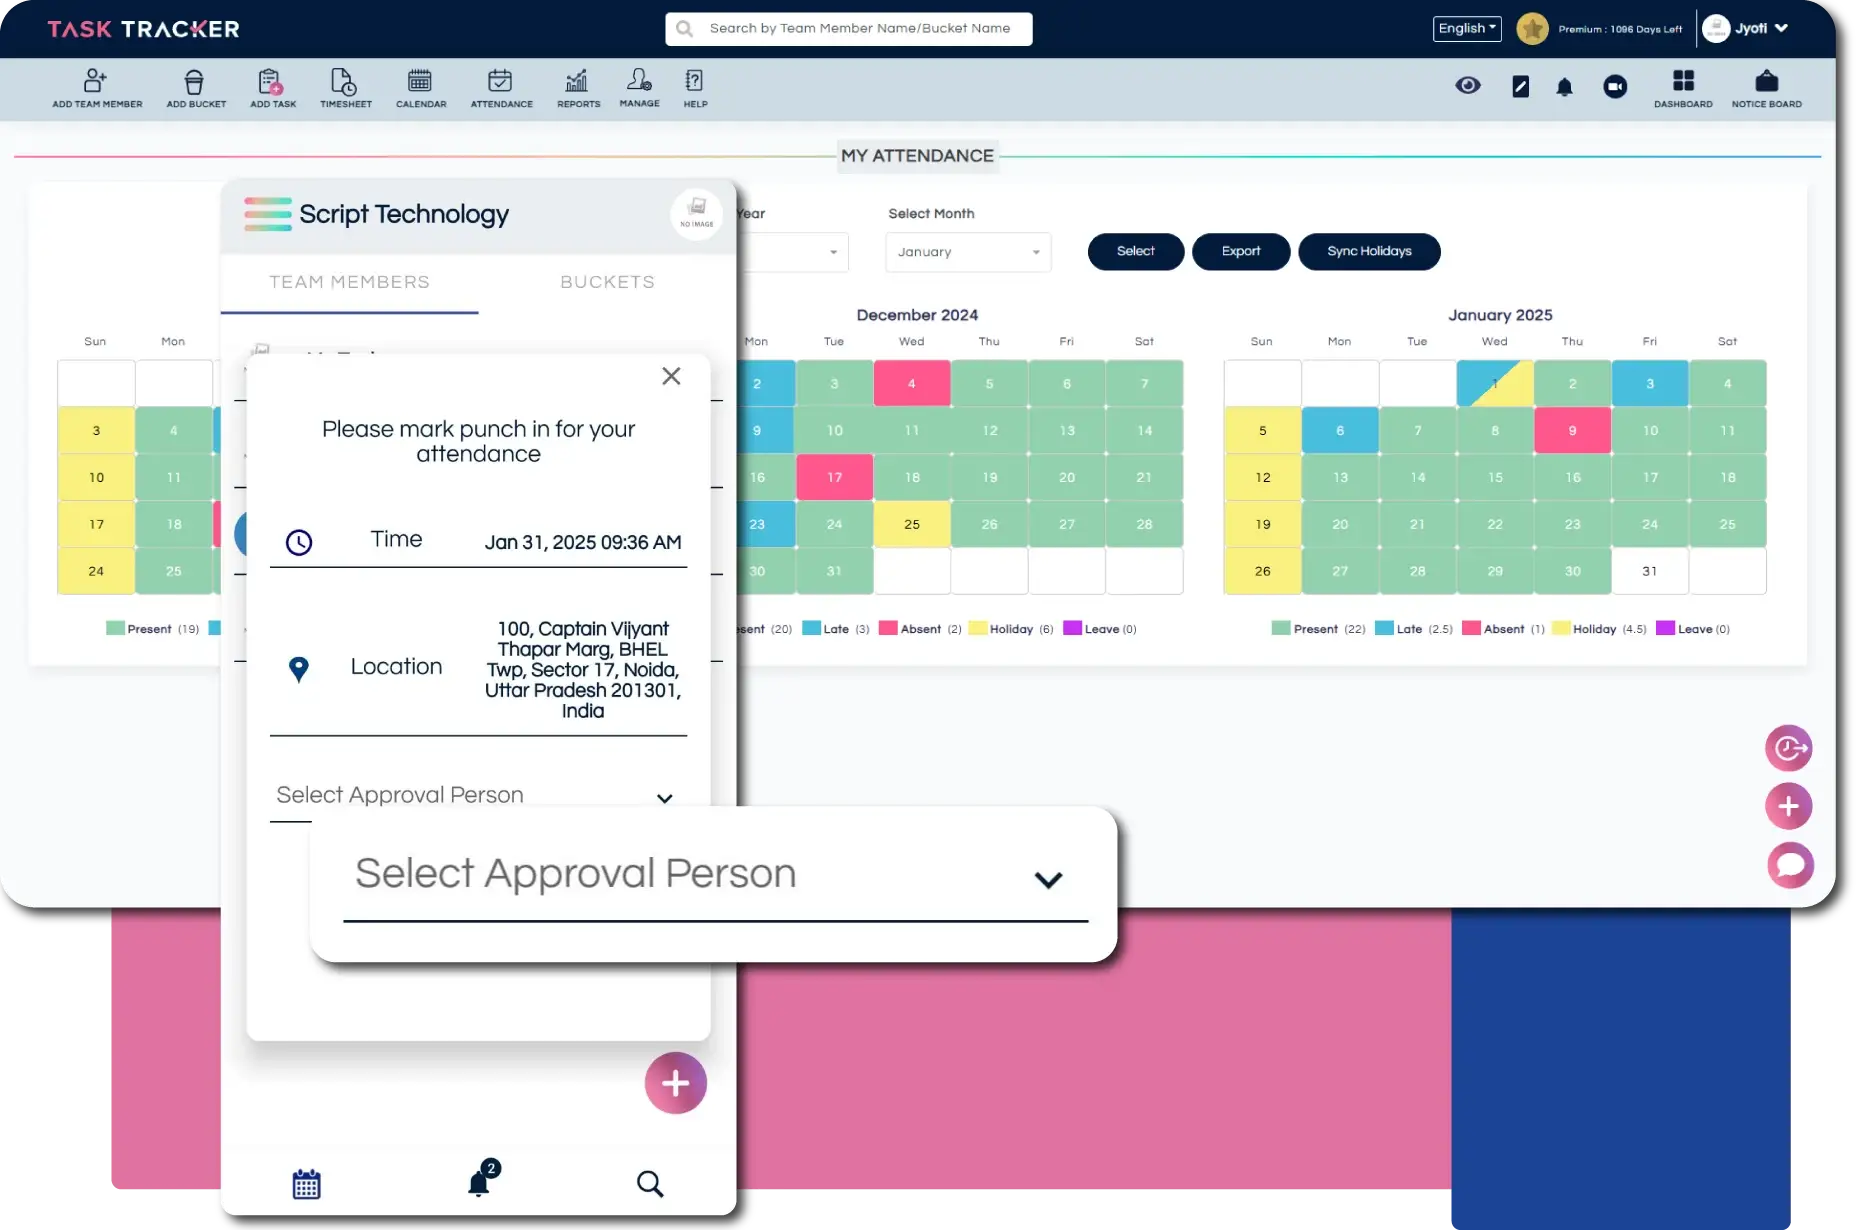The width and height of the screenshot is (1860, 1230).
Task: Open the Notice Board icon
Action: (x=1766, y=88)
